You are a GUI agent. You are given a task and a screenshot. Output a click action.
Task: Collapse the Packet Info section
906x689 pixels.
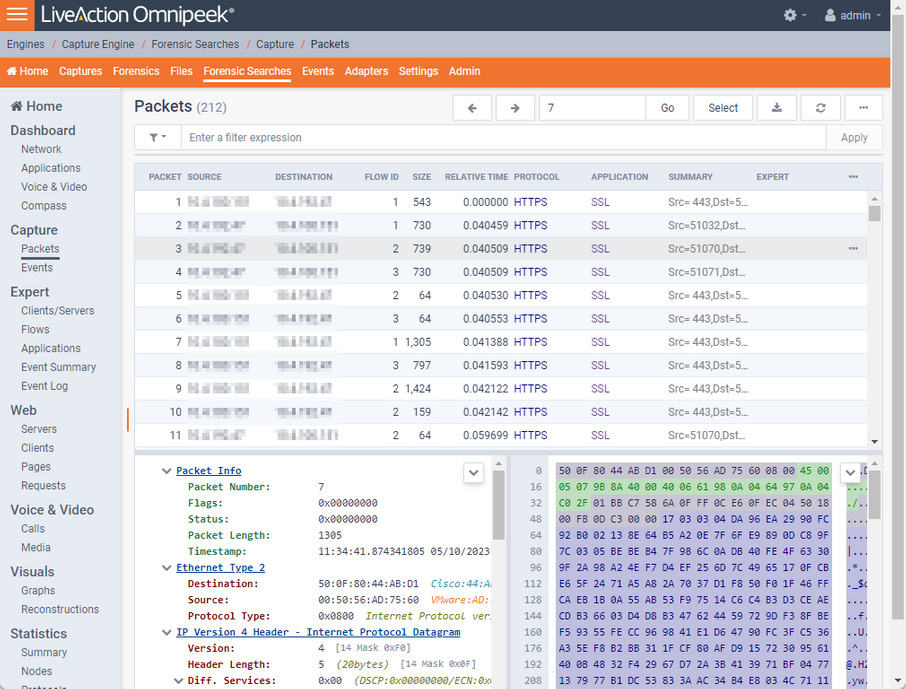pyautogui.click(x=165, y=470)
